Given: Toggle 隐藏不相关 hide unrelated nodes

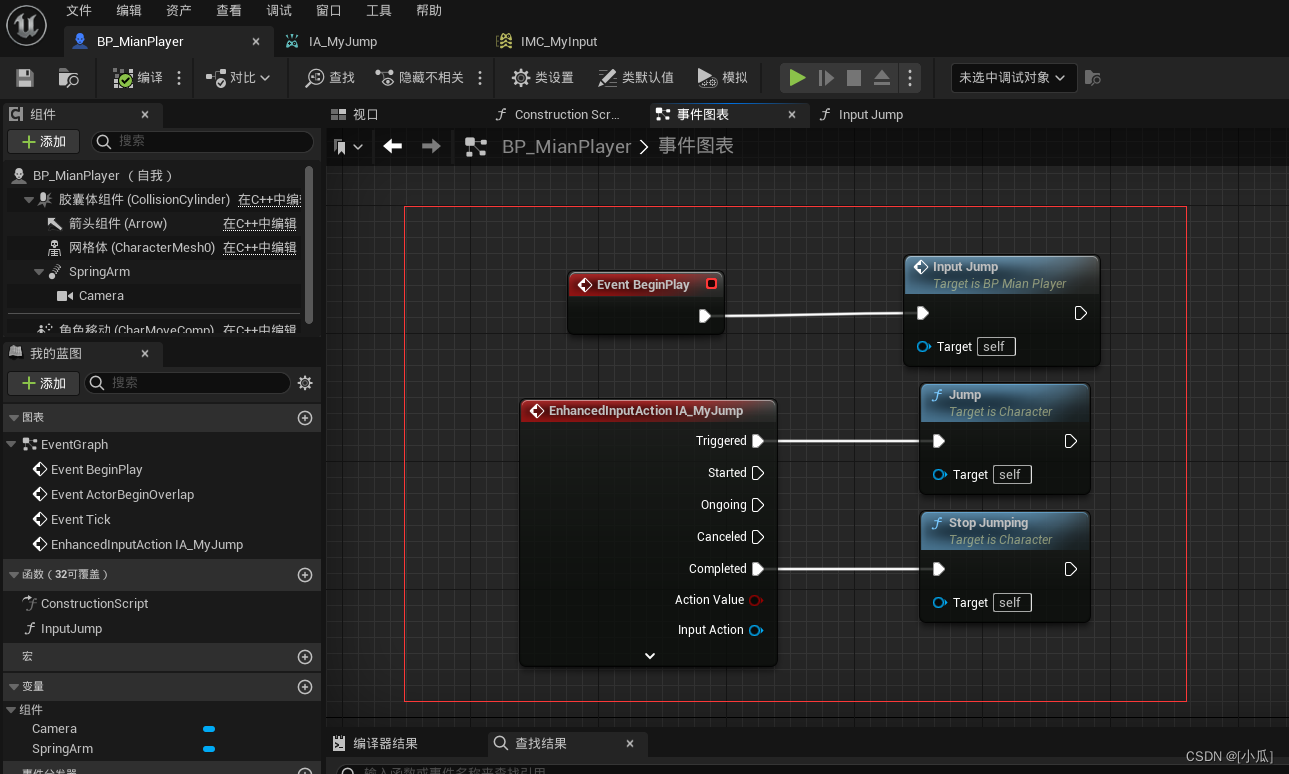Looking at the screenshot, I should 419,77.
